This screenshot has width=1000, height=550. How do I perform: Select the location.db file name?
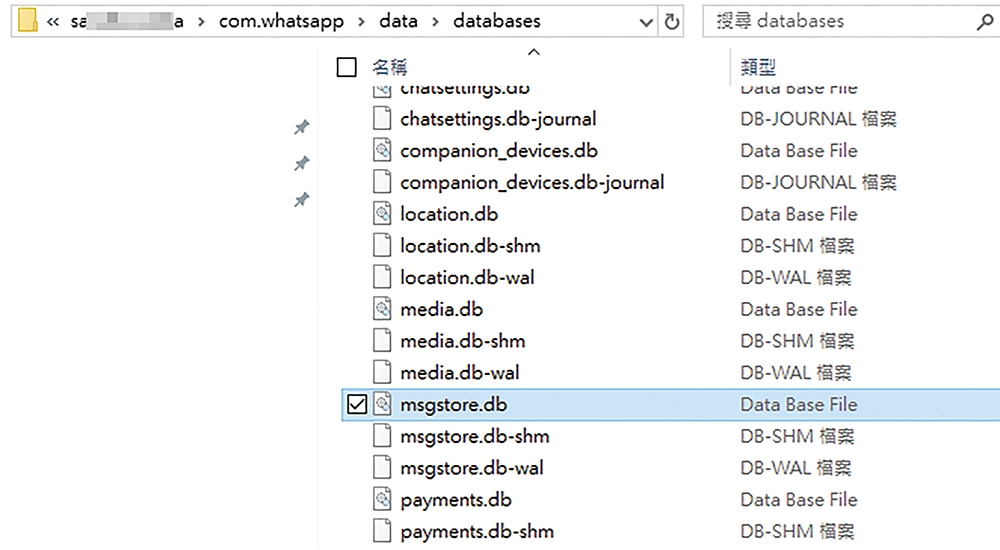(449, 214)
